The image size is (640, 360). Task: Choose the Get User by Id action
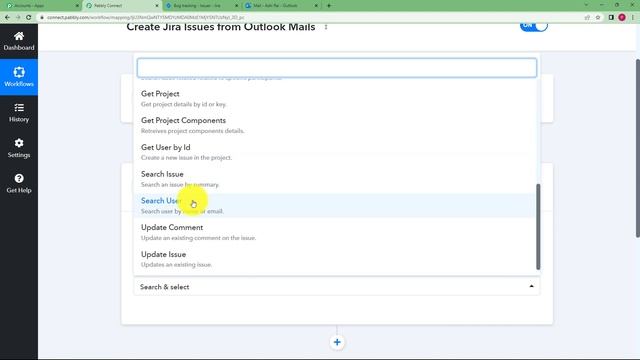(x=335, y=152)
